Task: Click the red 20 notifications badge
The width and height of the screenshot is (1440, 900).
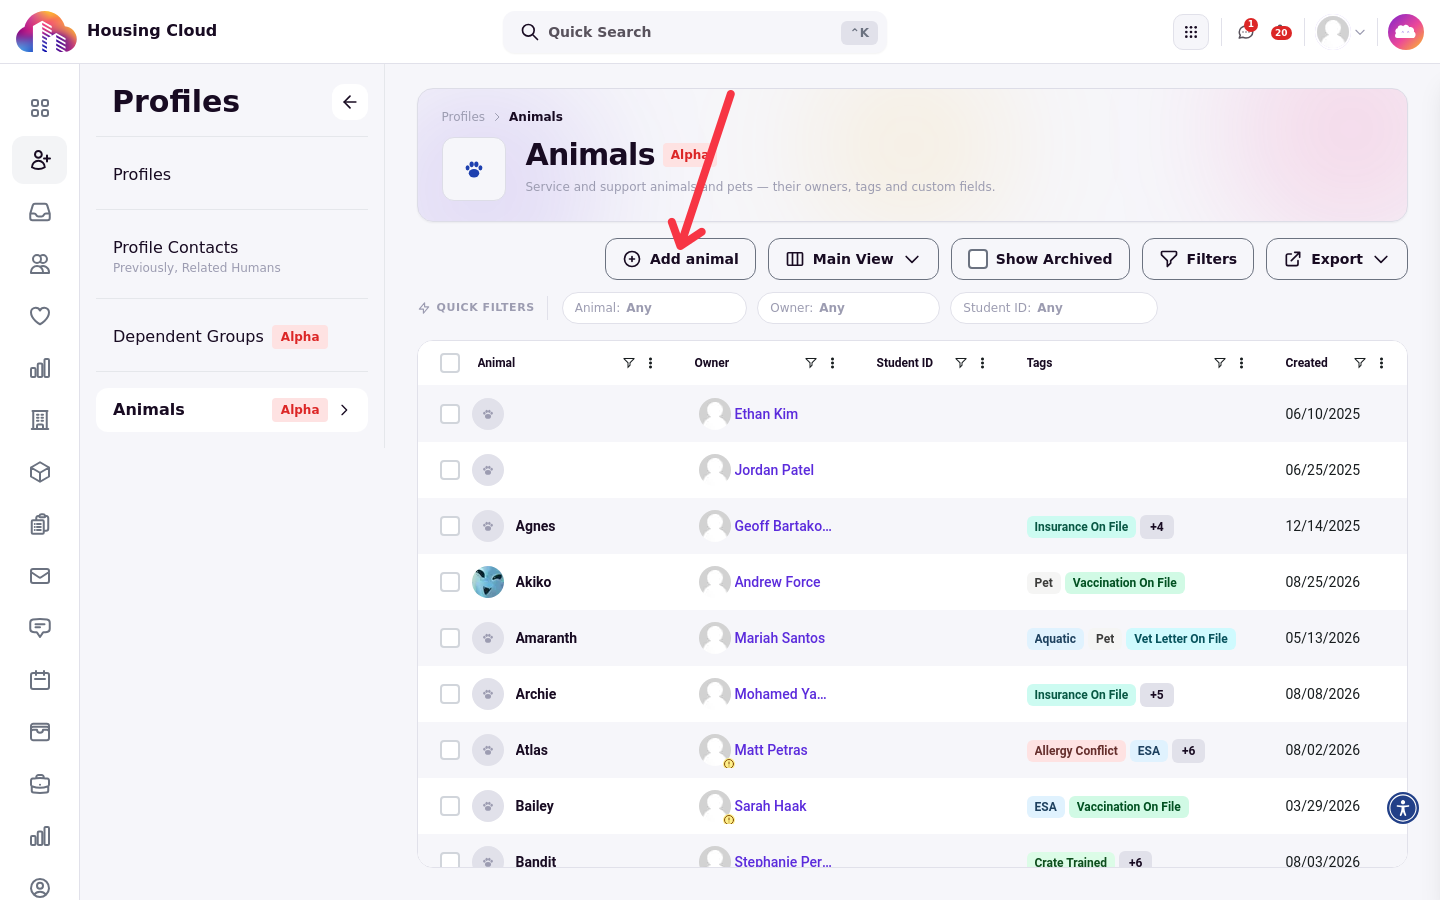Action: 1281,33
